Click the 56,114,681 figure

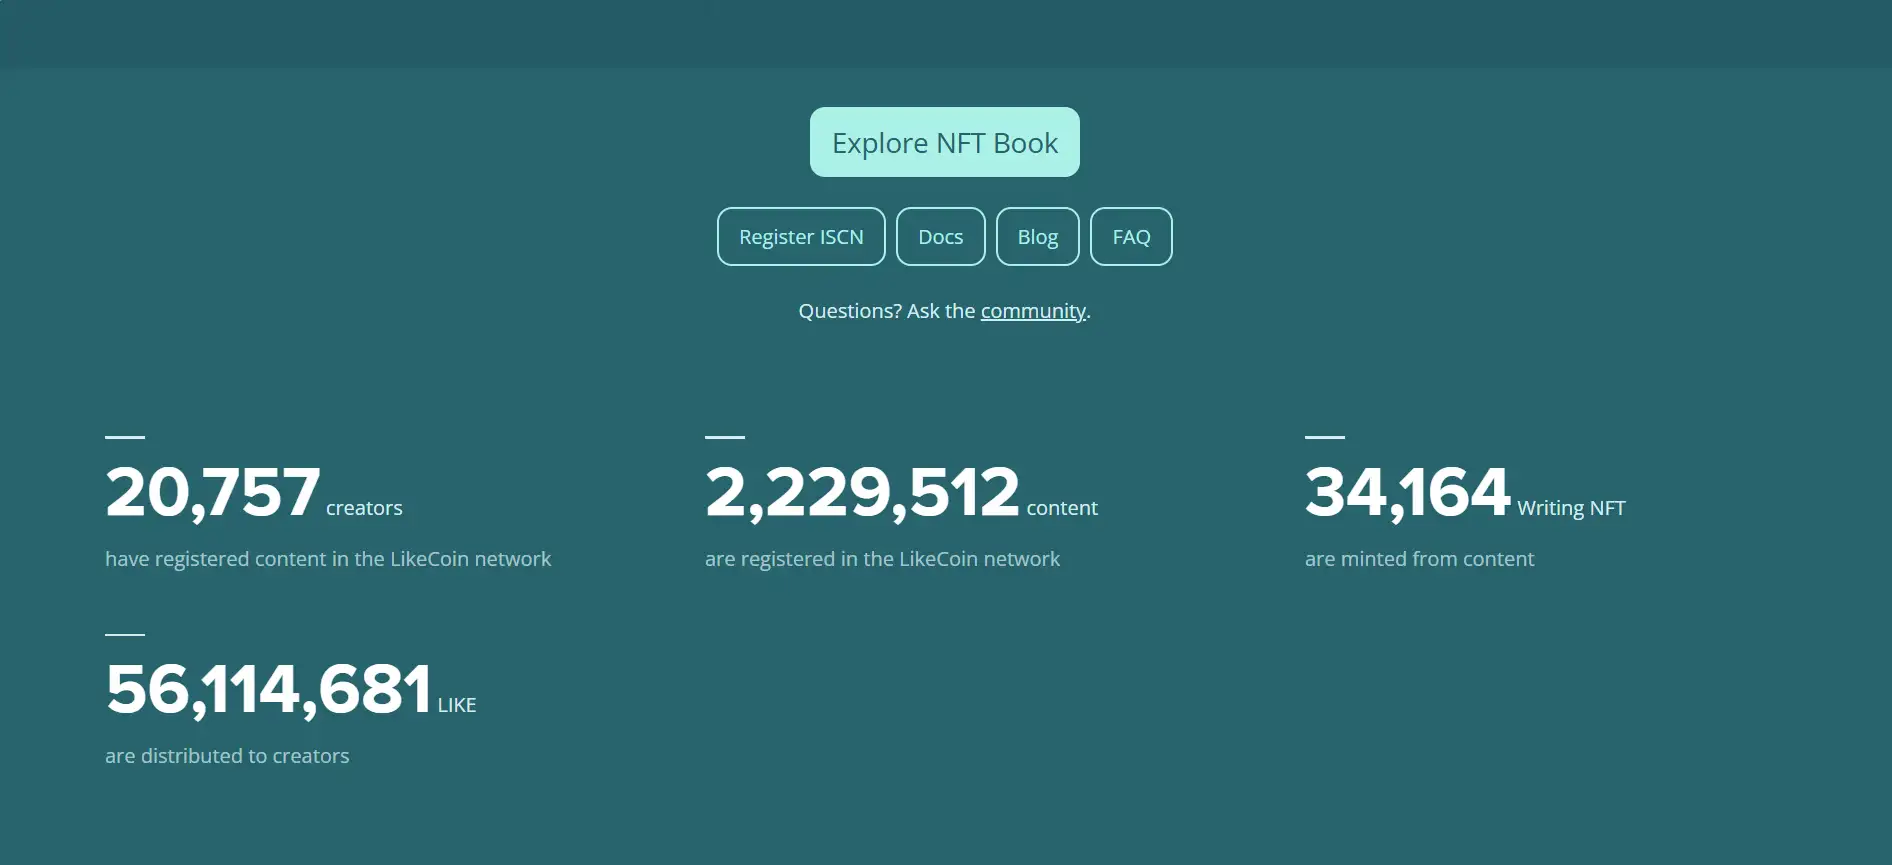pos(268,689)
